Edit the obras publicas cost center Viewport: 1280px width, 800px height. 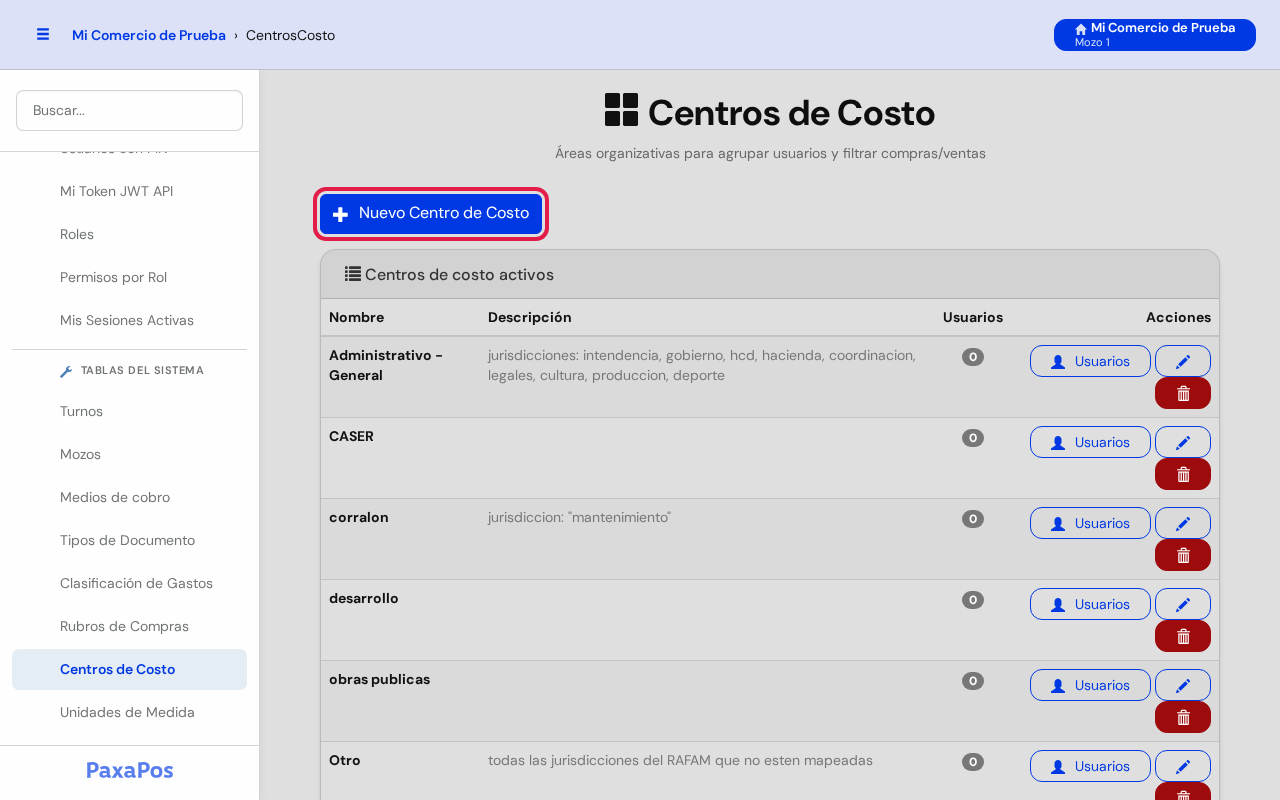click(1183, 685)
